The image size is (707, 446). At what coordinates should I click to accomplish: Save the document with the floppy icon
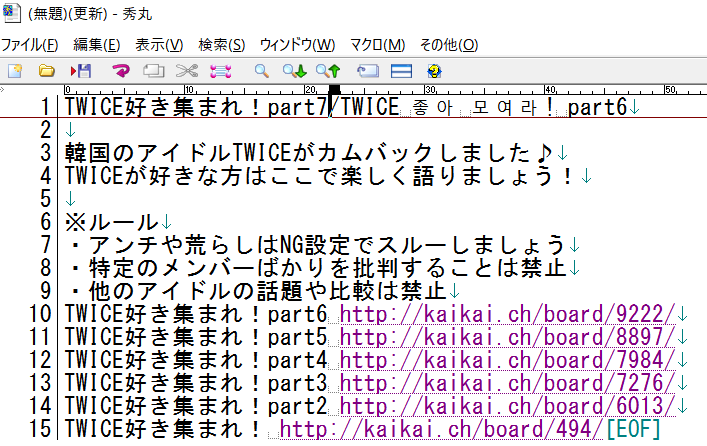80,71
